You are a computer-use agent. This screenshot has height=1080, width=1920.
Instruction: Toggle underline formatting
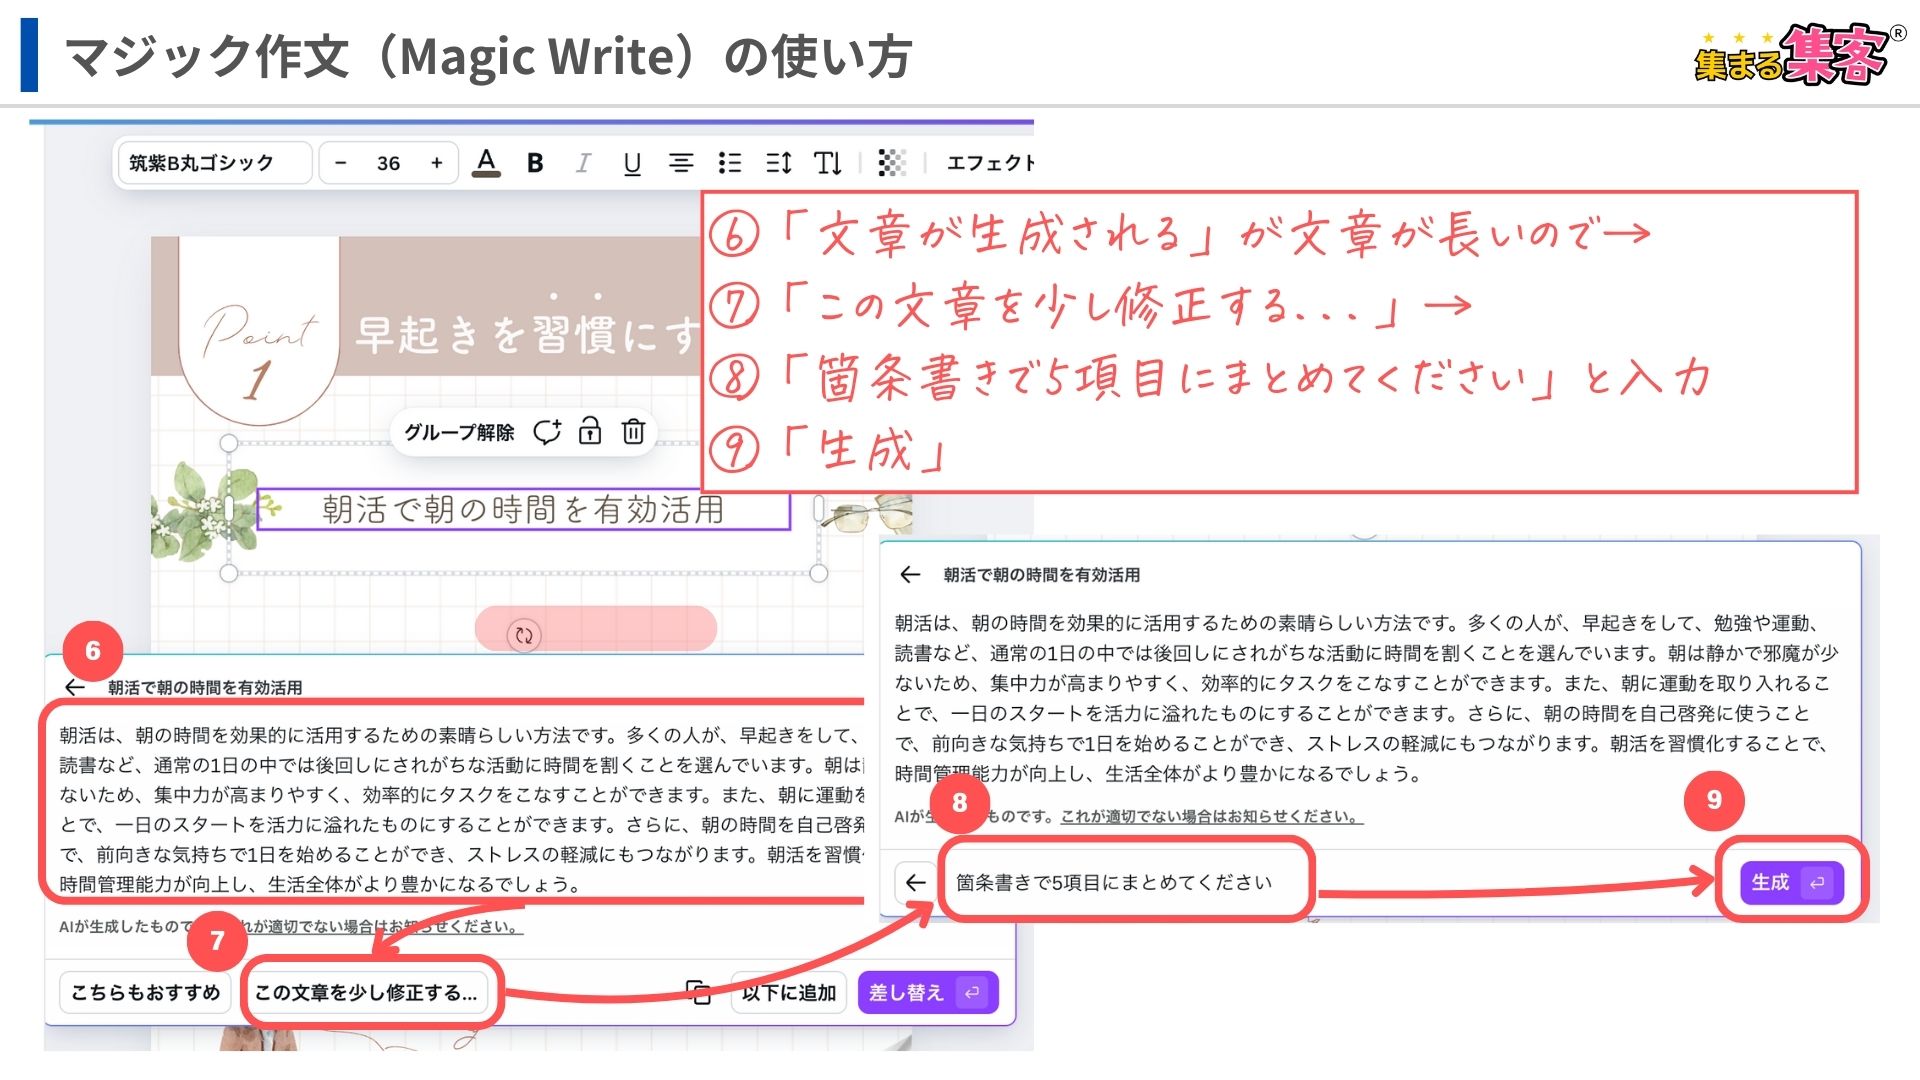(x=632, y=163)
